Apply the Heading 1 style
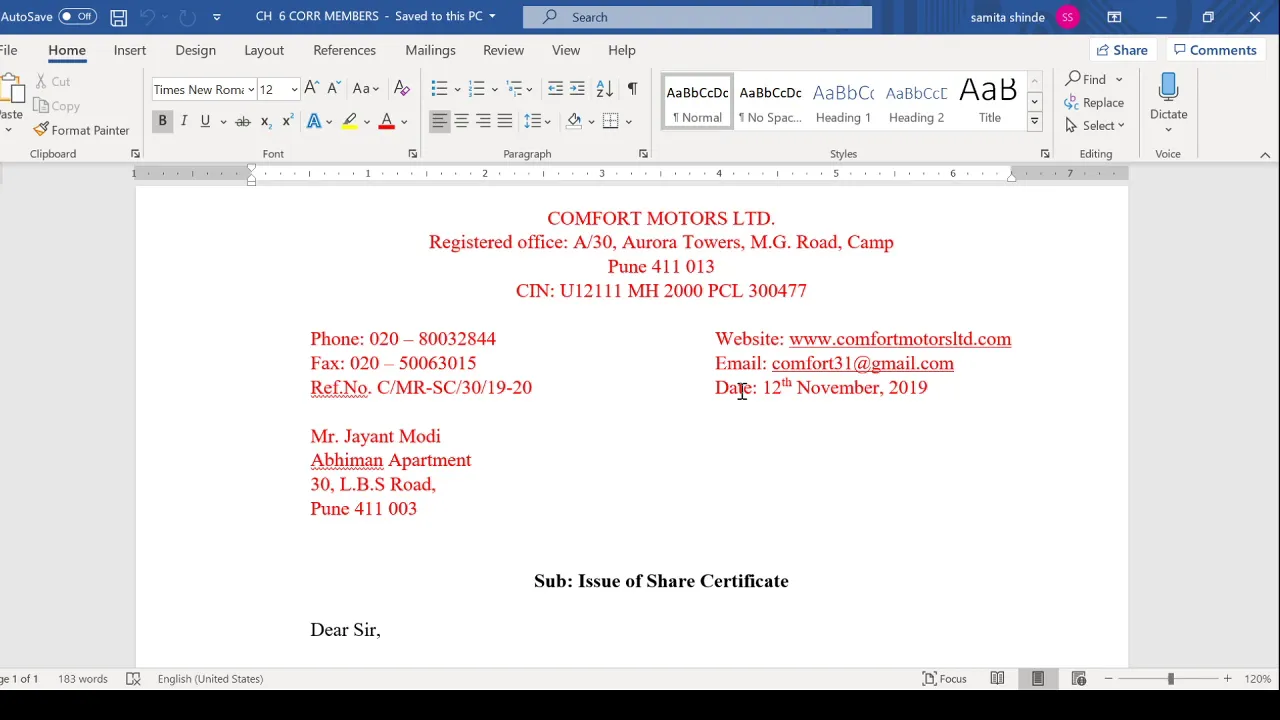The height and width of the screenshot is (720, 1280). click(843, 102)
